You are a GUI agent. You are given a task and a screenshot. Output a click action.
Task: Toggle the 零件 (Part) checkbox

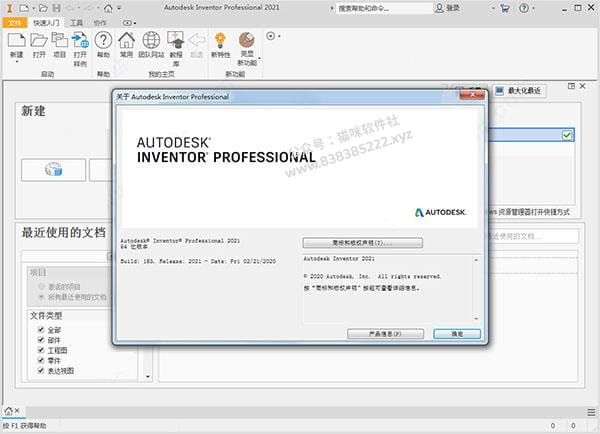point(41,360)
